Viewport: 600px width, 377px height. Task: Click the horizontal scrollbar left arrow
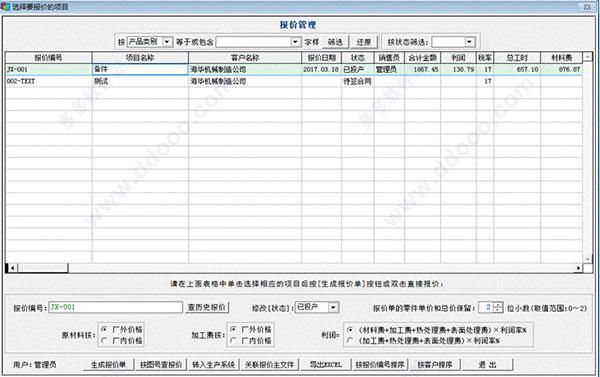tap(12, 268)
